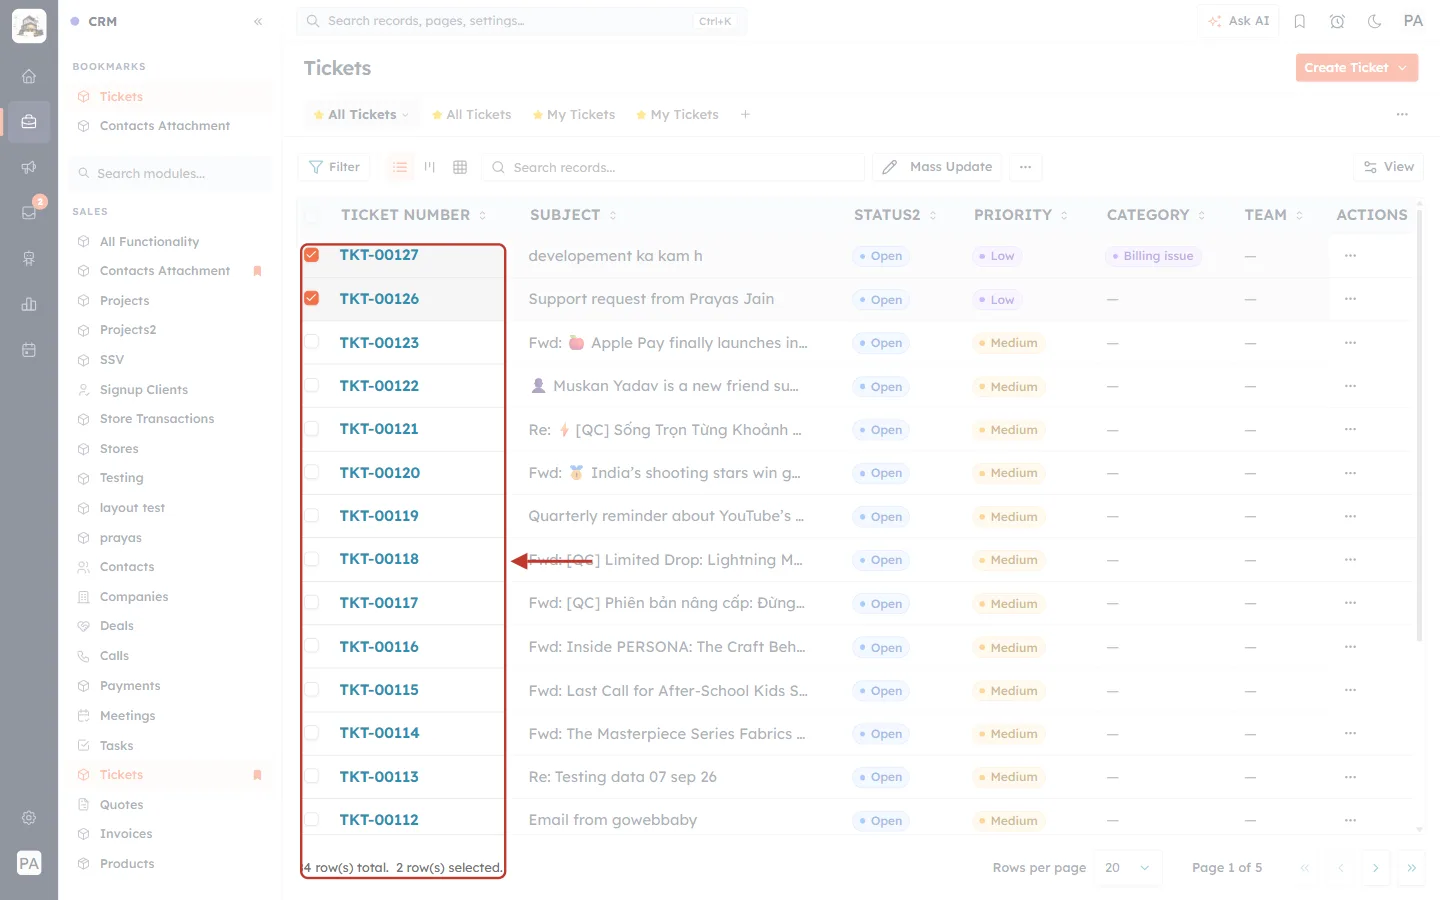Go to next page arrow
Screen dimensions: 1440x900
pos(1375,868)
